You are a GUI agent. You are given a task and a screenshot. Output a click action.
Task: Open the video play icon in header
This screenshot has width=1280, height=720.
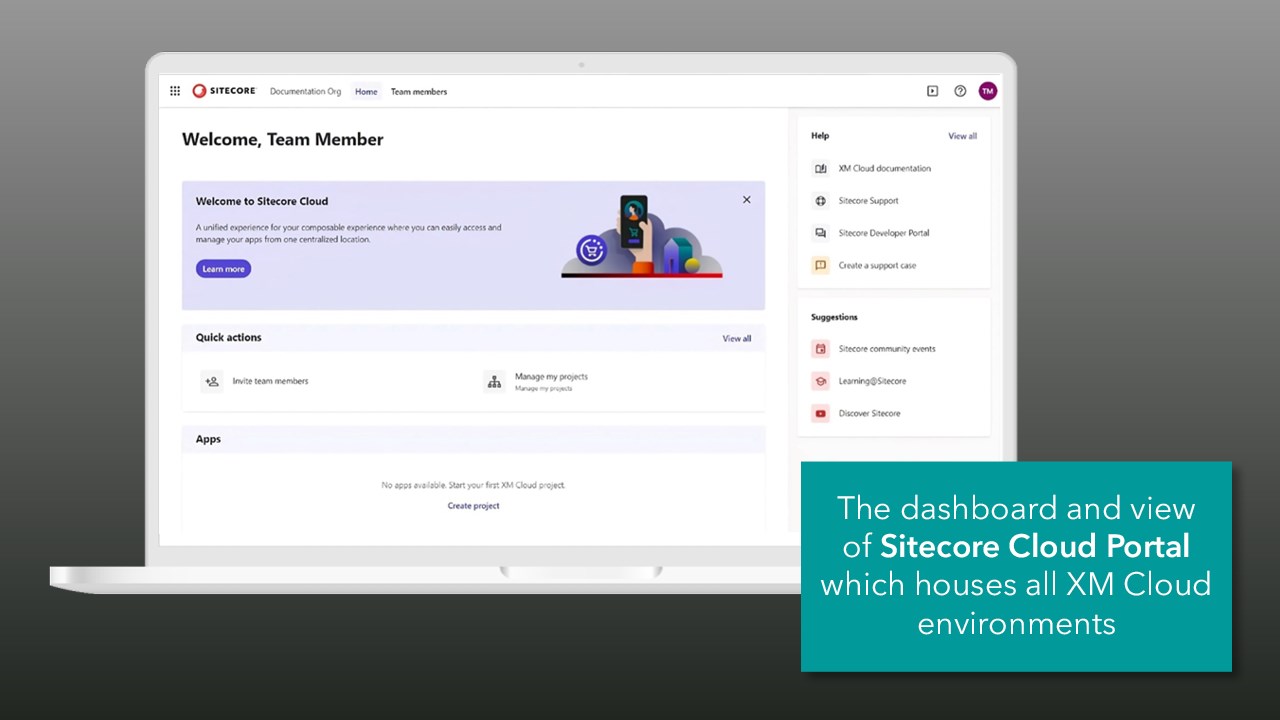click(932, 91)
